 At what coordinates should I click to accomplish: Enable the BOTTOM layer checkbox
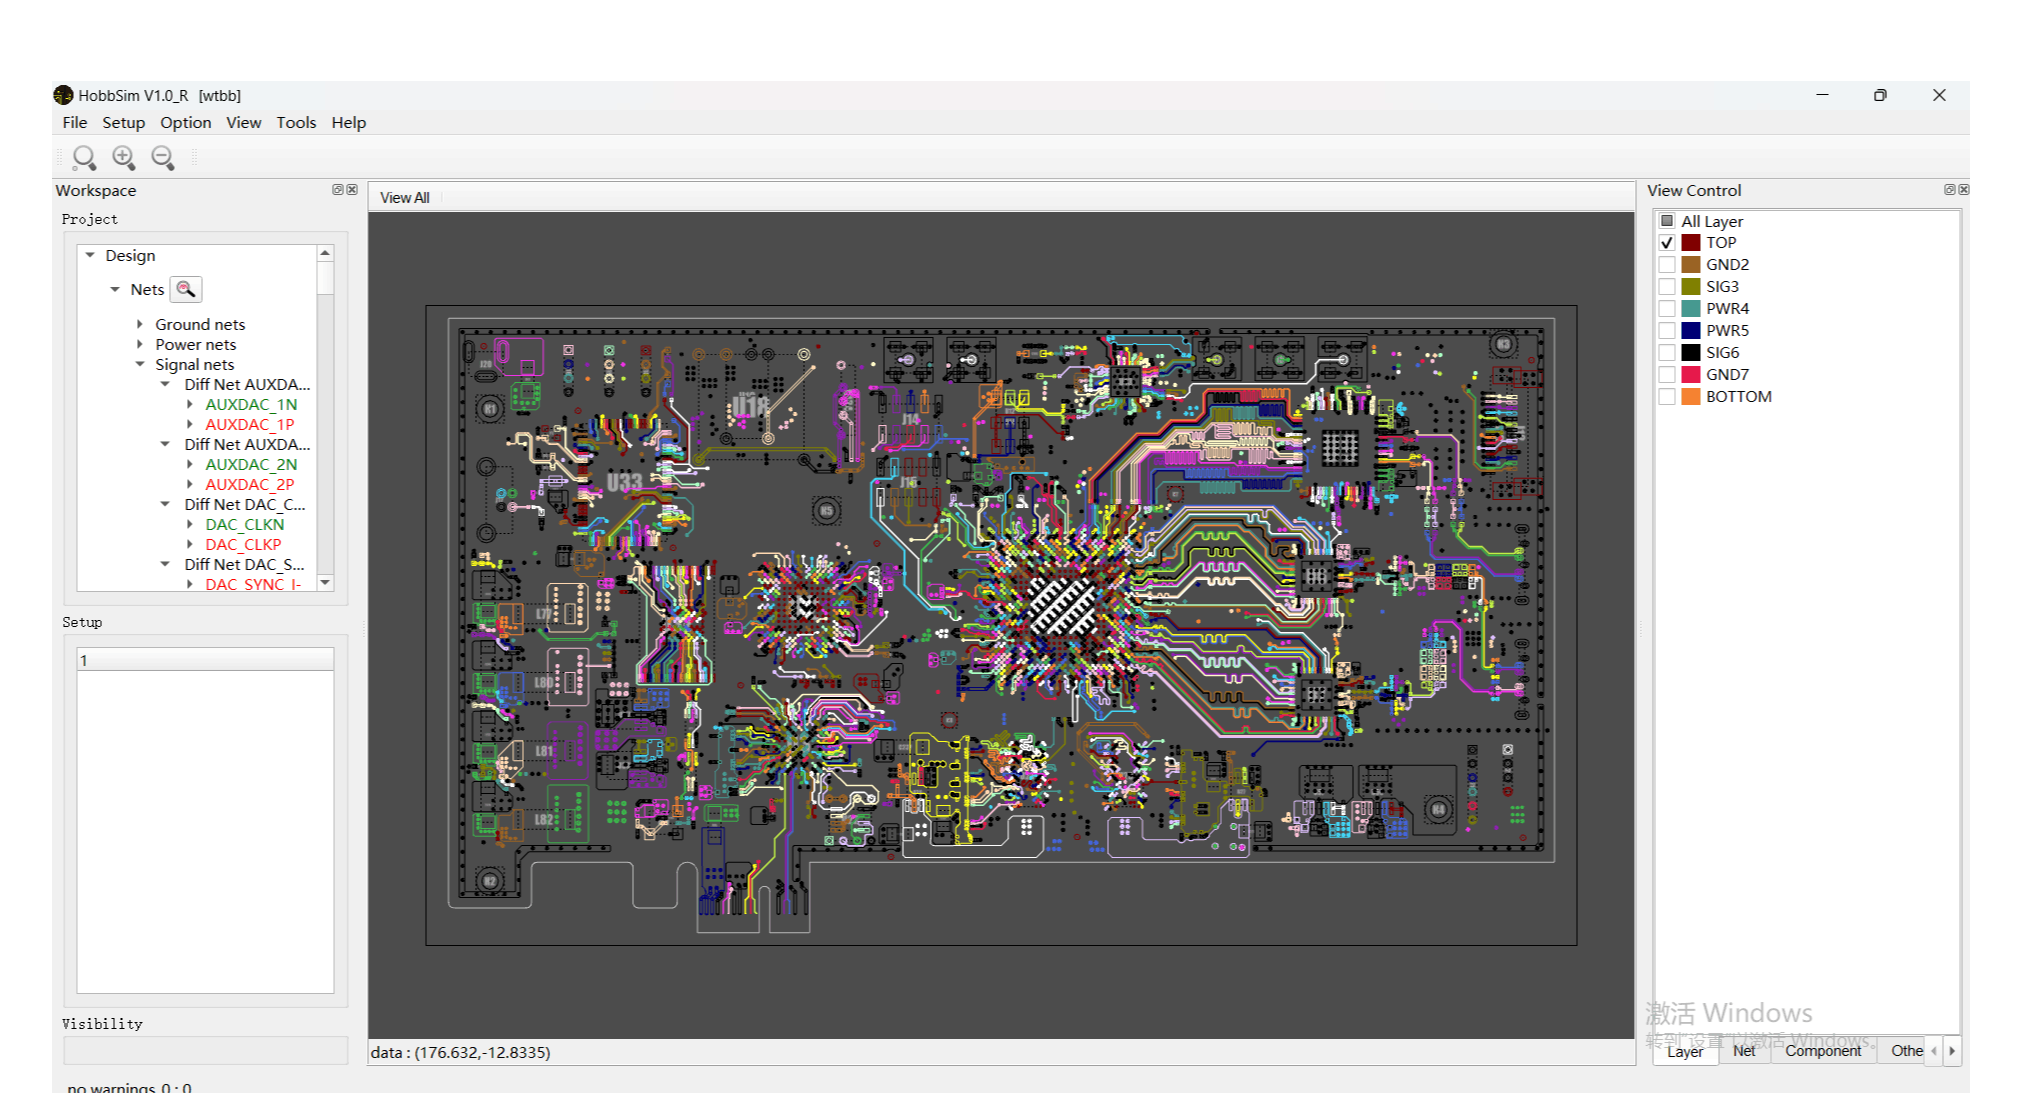coord(1667,397)
